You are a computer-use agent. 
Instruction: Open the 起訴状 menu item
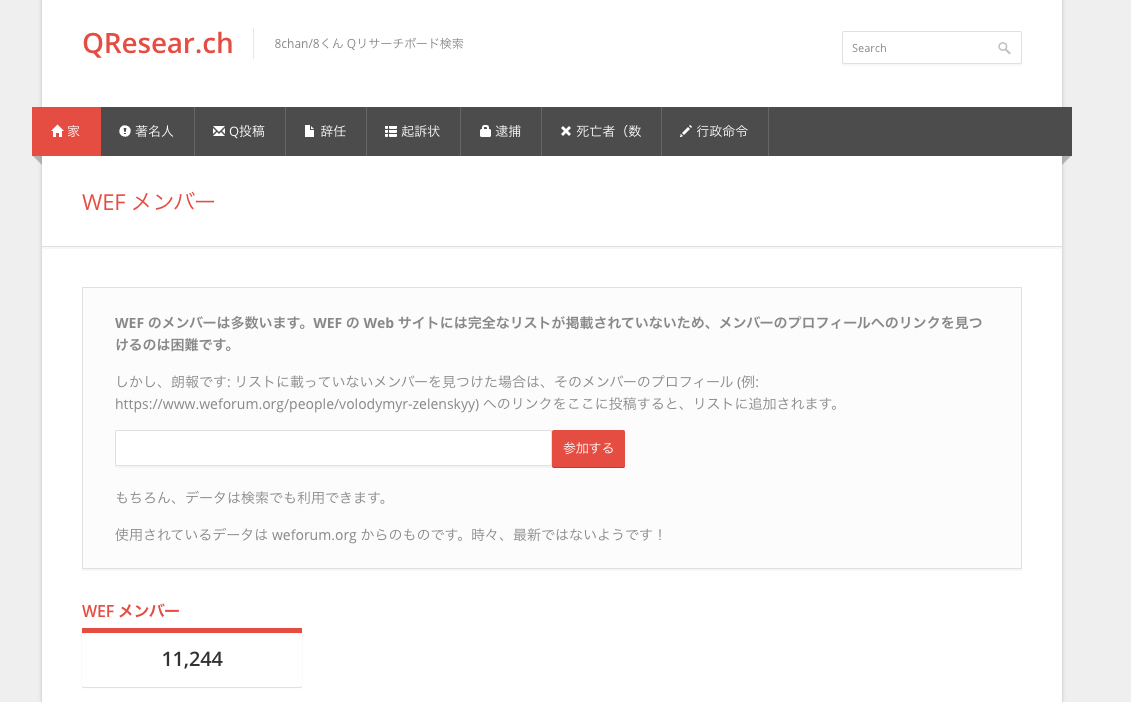pos(413,131)
